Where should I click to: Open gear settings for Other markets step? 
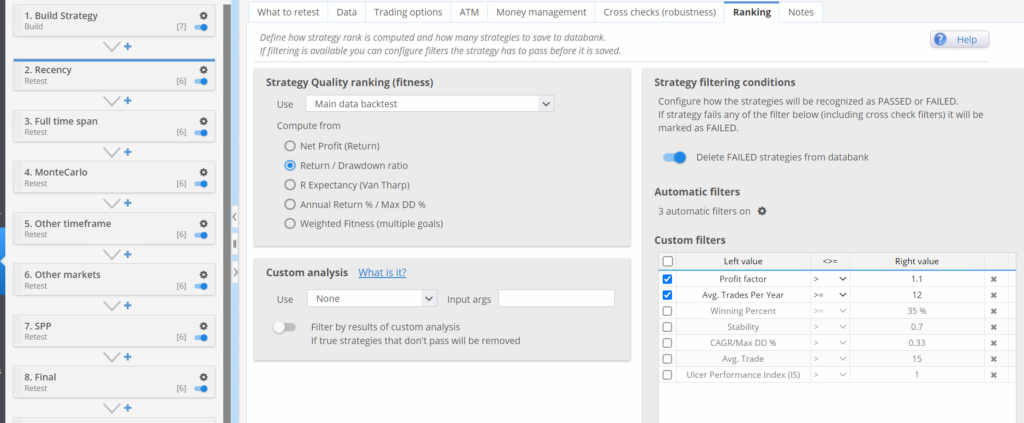click(204, 274)
